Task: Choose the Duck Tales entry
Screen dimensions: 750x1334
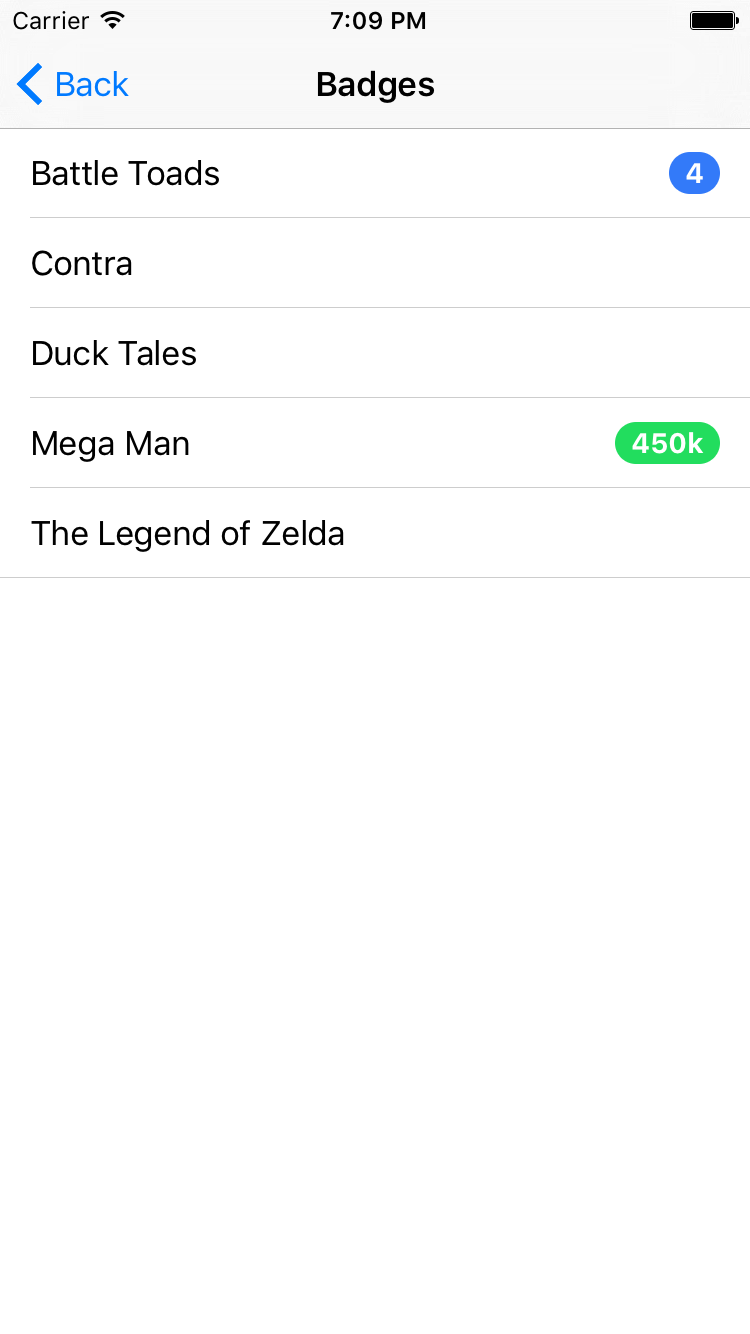Action: (375, 354)
